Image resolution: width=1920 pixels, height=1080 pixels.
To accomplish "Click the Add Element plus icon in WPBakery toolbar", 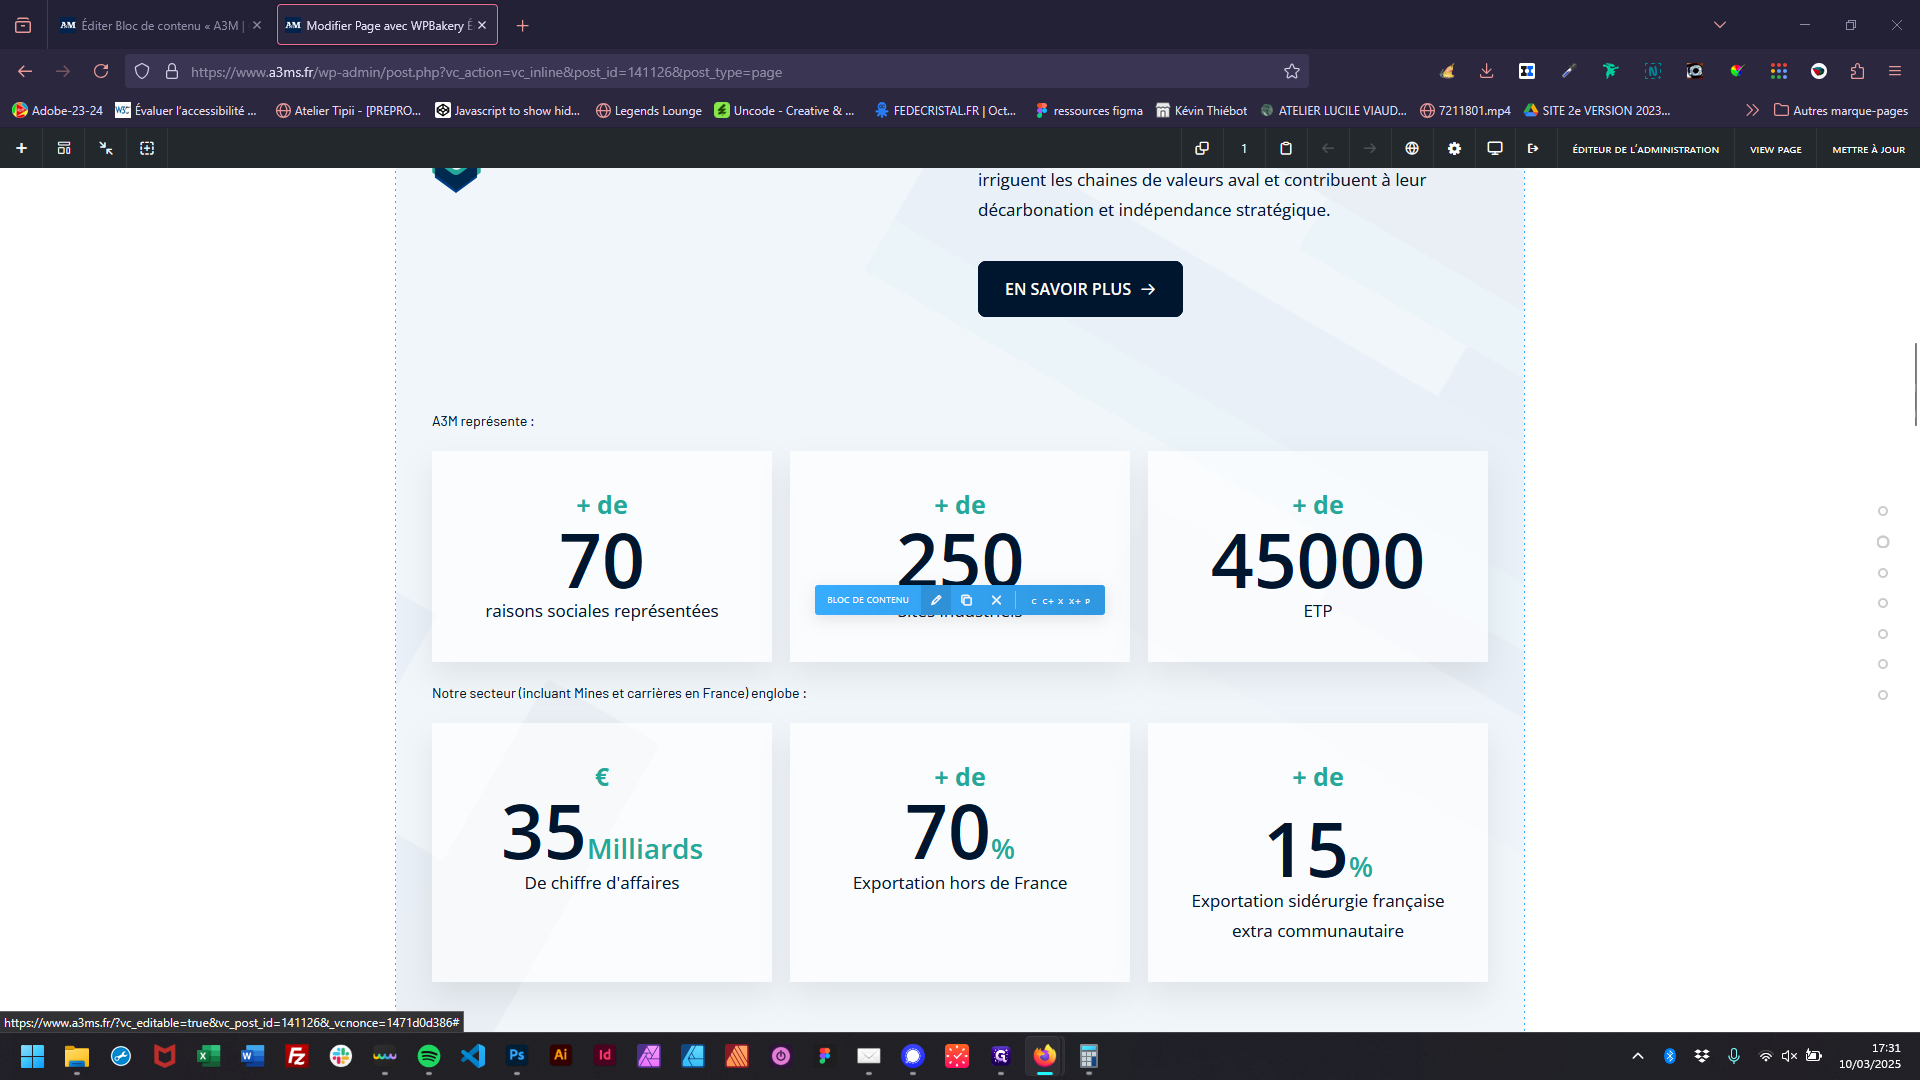I will (21, 148).
